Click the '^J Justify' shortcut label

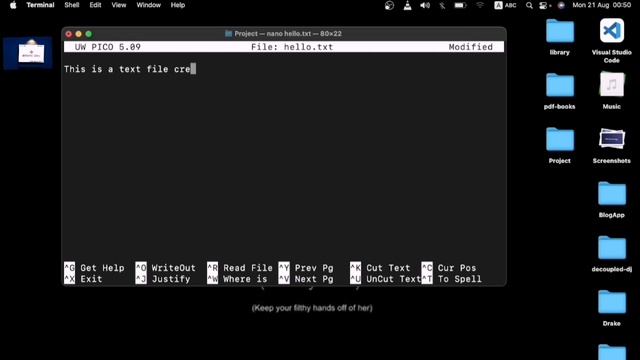[163, 279]
